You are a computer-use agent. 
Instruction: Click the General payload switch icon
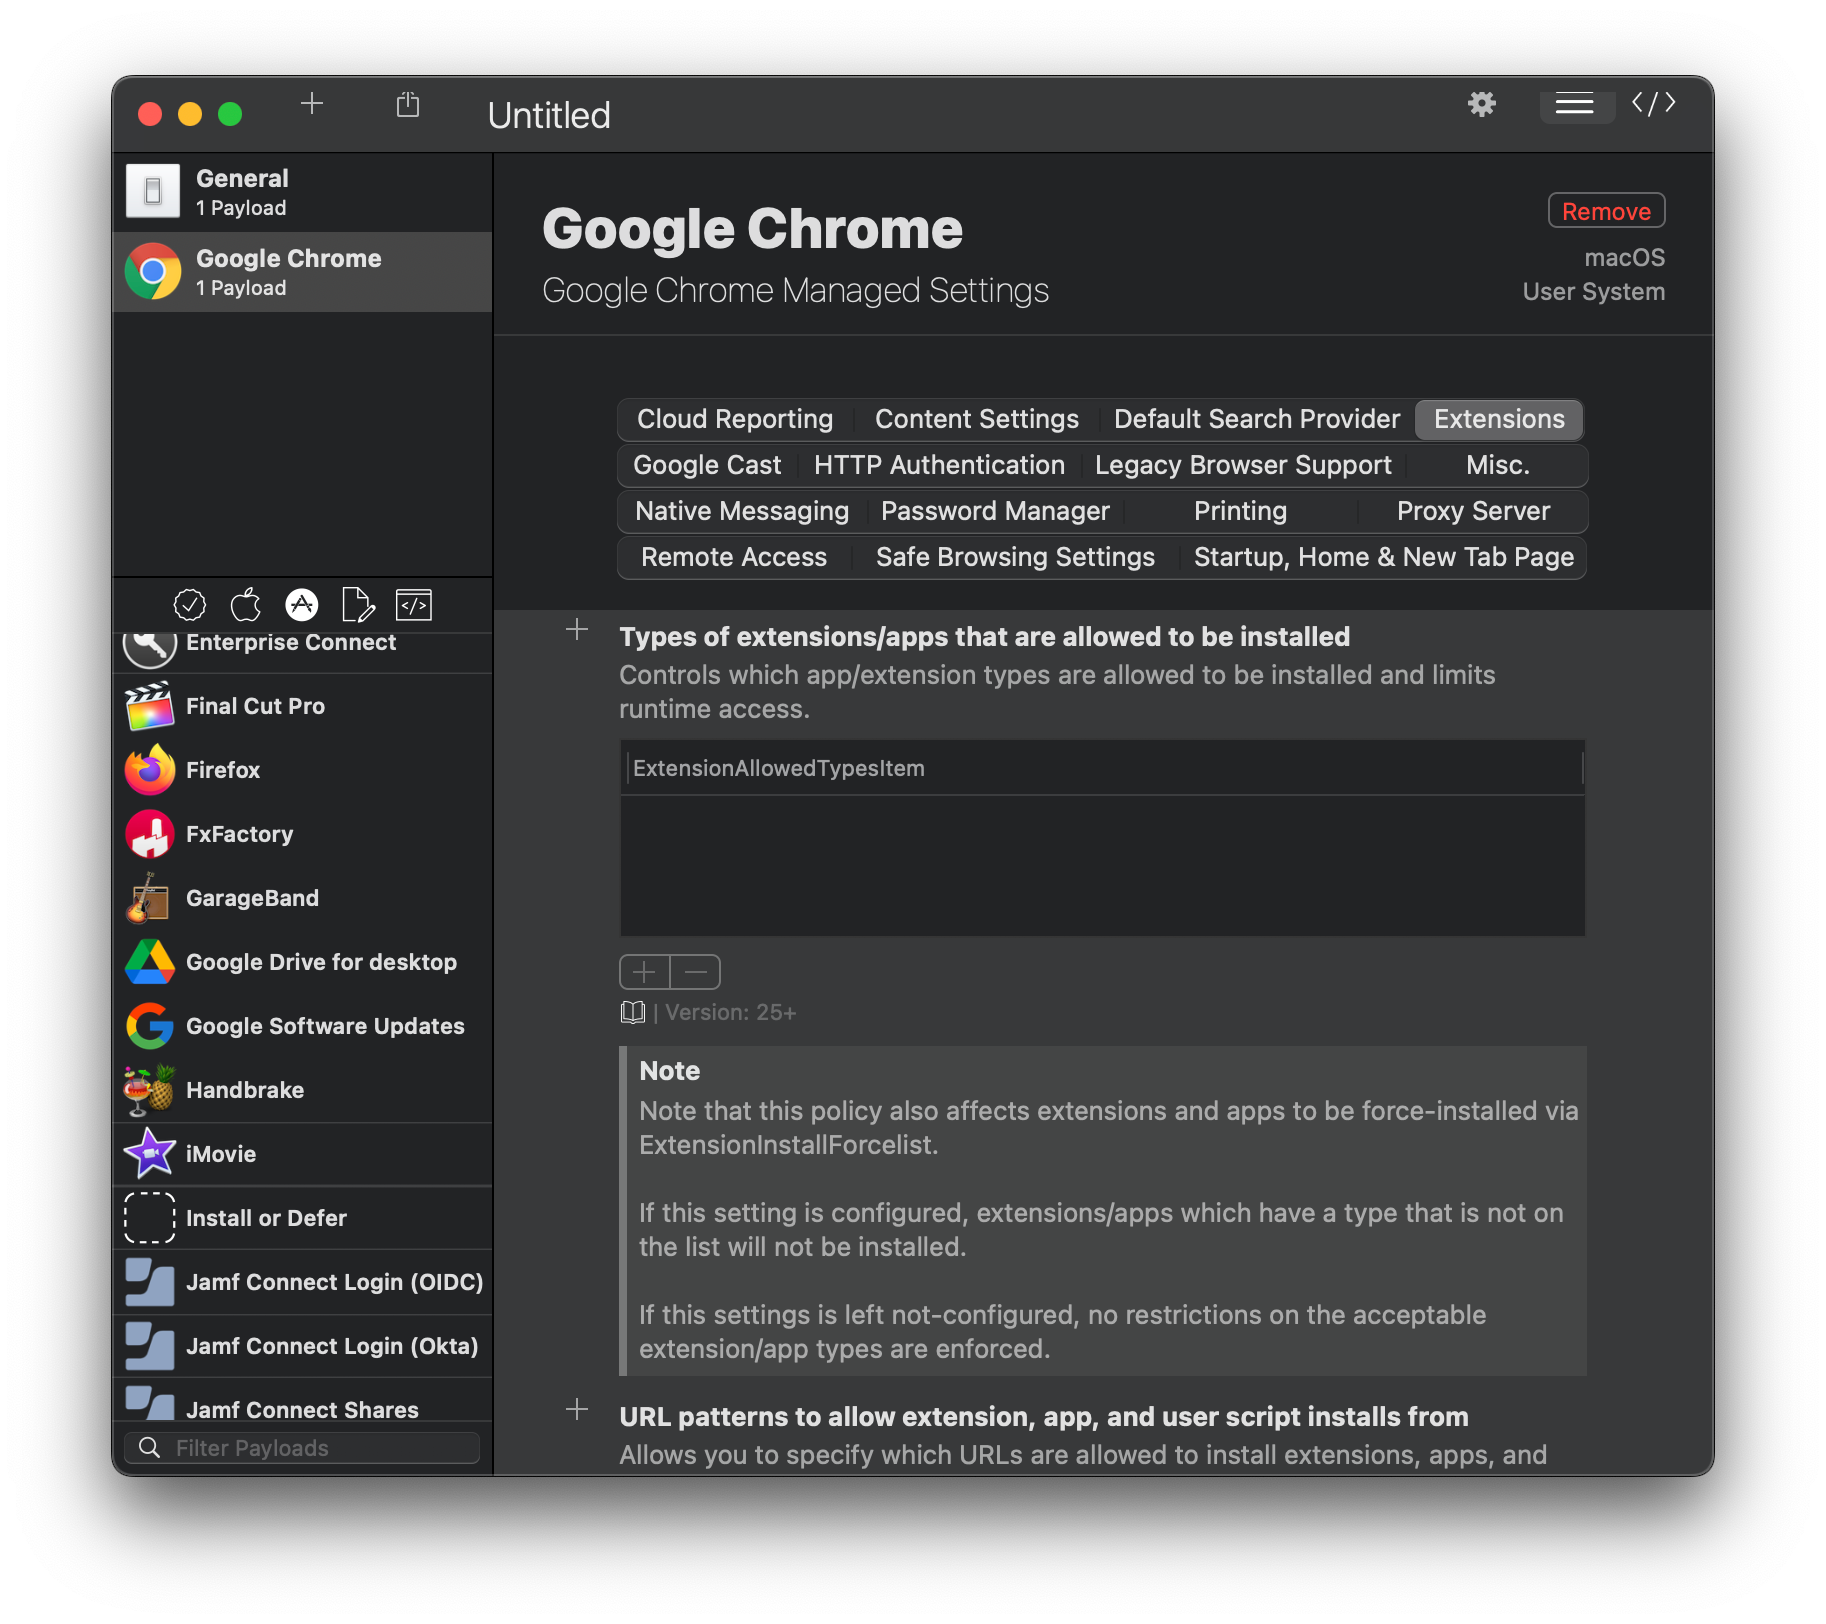153,191
